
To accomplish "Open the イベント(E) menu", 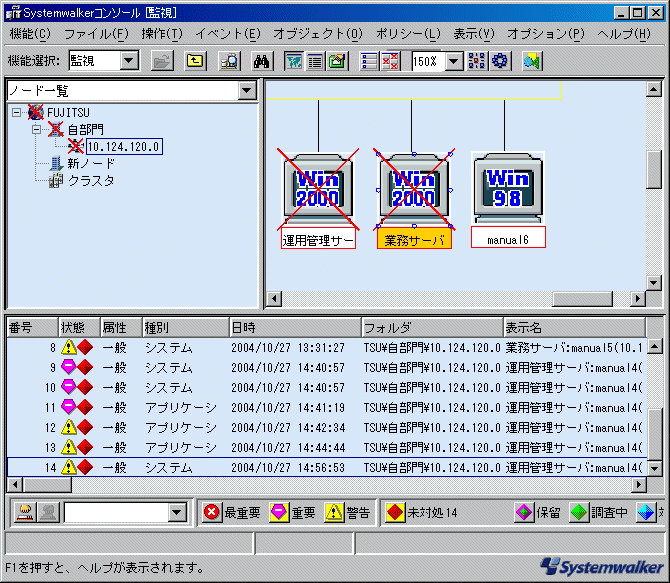I will 228,33.
